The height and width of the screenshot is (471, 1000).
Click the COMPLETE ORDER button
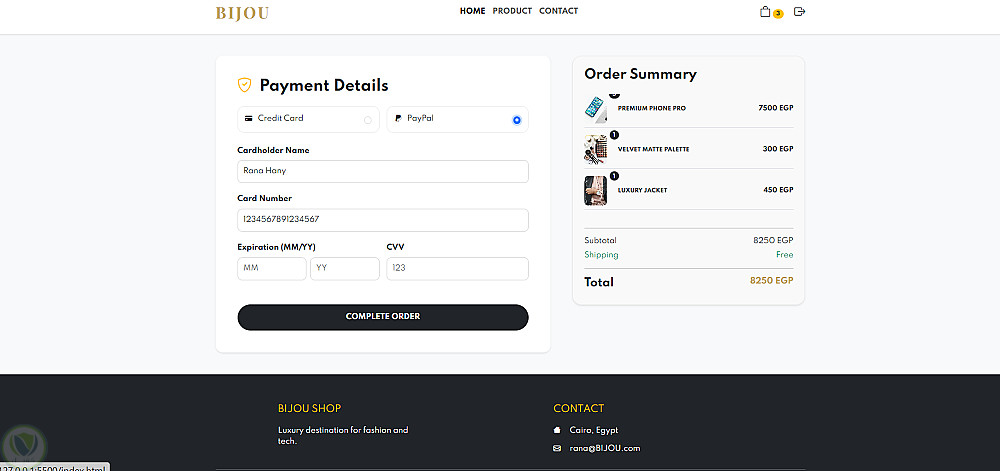click(383, 317)
